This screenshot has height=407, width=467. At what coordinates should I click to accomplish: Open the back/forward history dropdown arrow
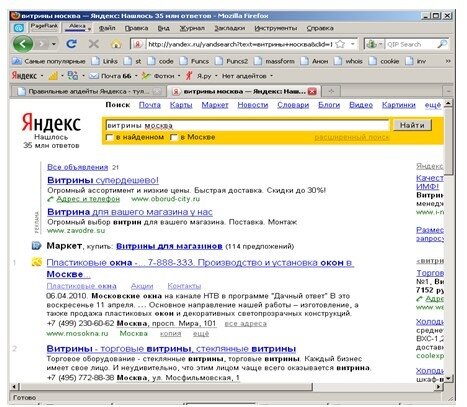pyautogui.click(x=53, y=44)
